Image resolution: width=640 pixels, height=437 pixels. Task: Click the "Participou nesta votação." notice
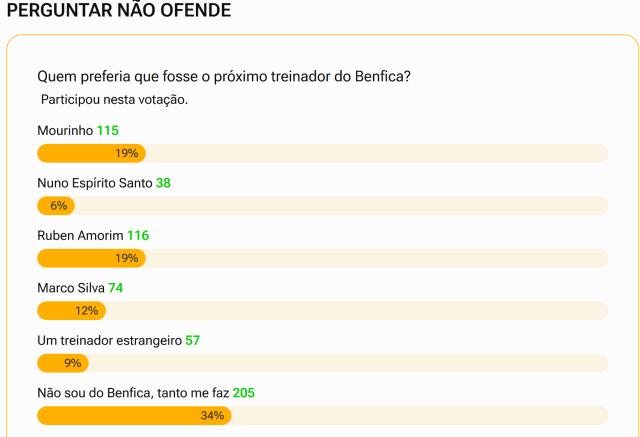114,100
